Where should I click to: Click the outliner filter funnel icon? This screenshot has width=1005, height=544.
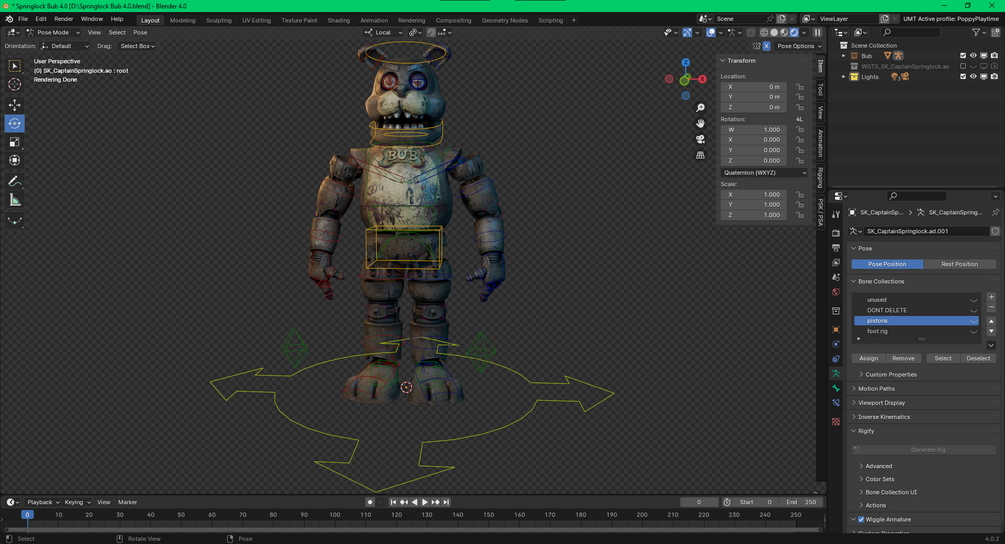[976, 32]
